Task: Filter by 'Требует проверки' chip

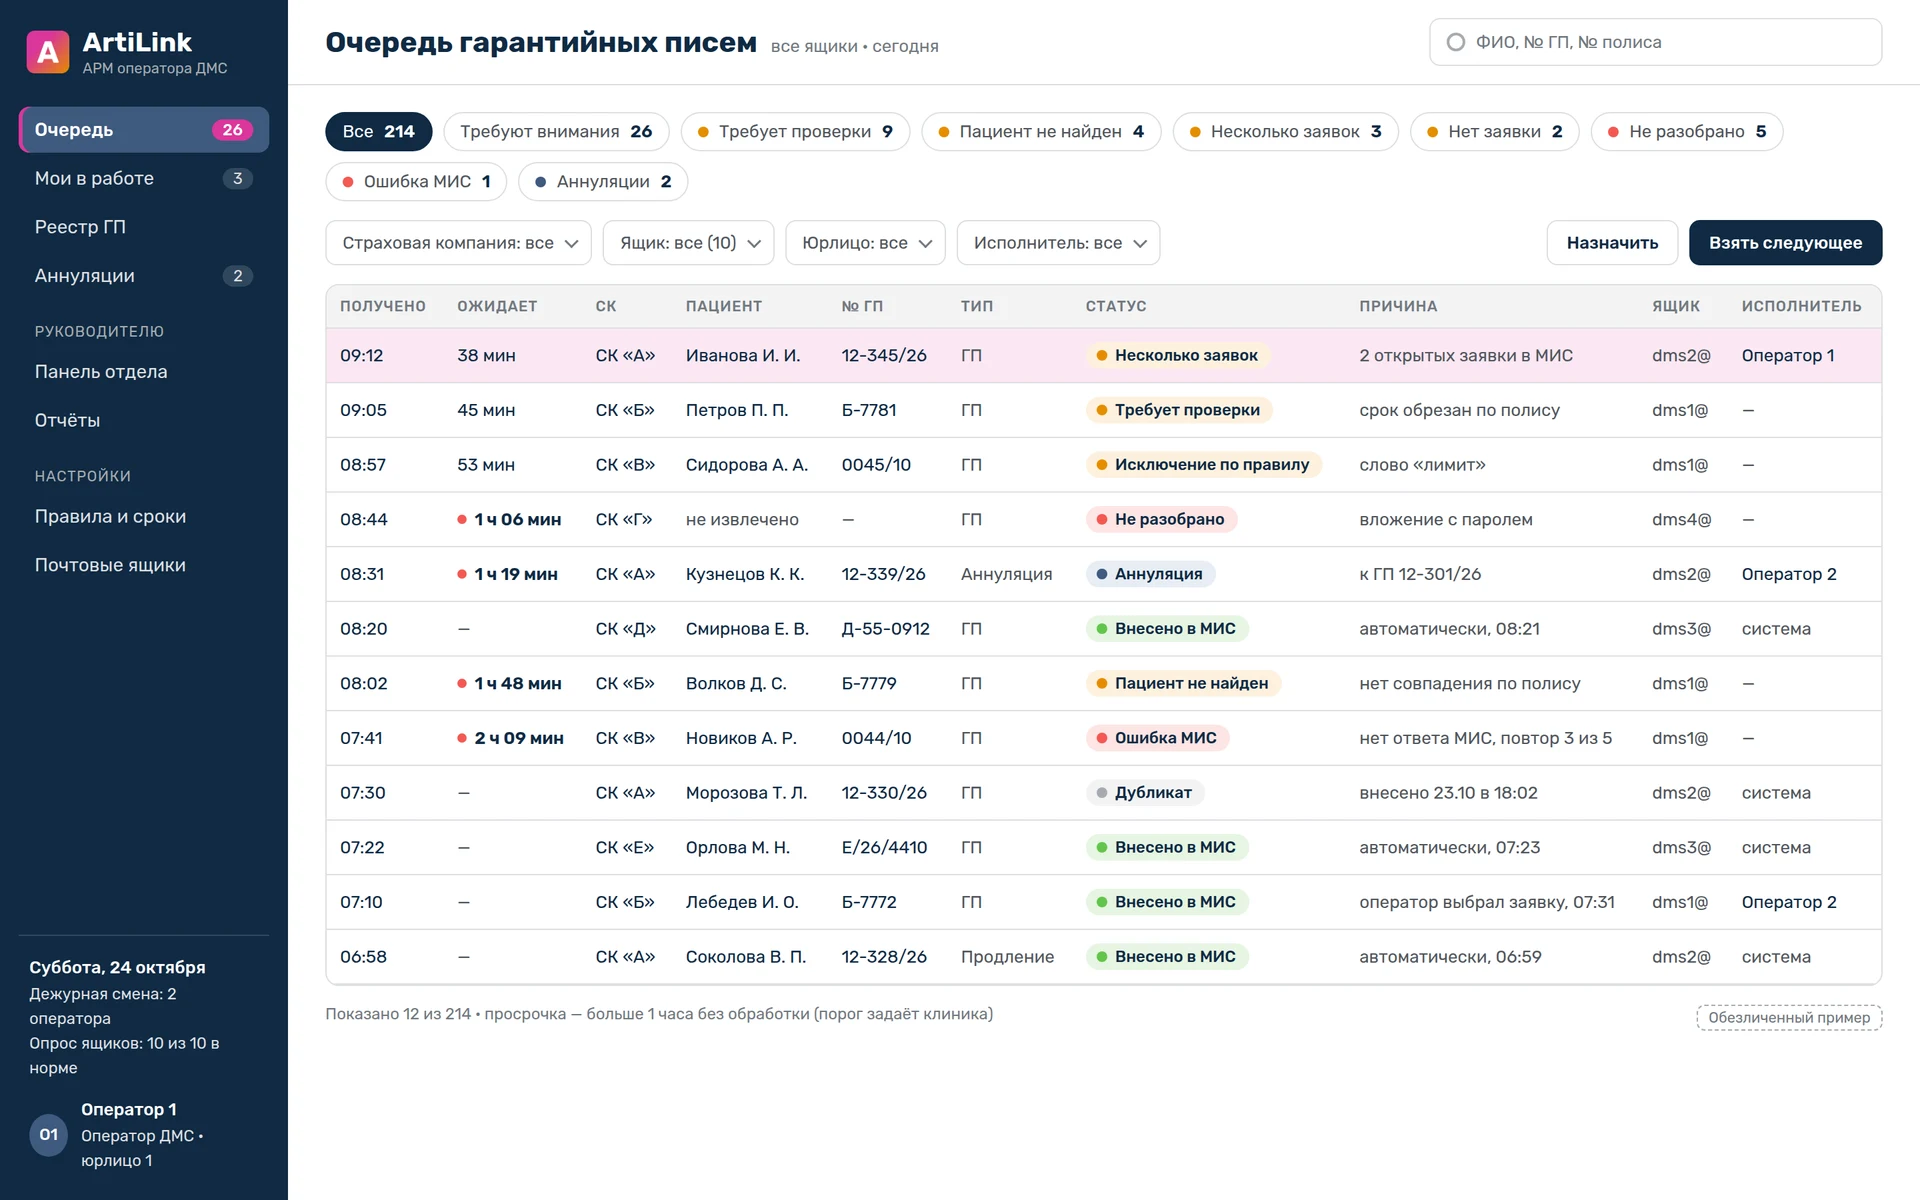Action: point(795,131)
